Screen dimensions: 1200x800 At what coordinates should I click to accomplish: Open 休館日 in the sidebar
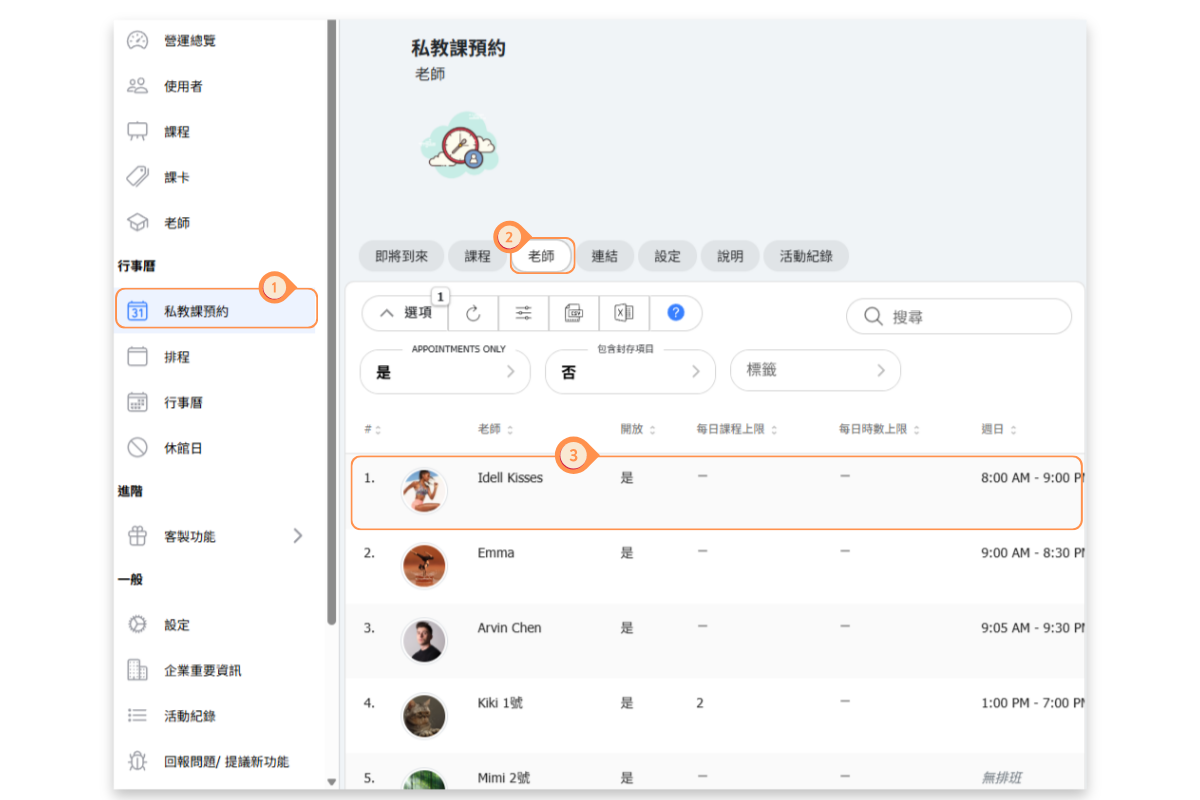pyautogui.click(x=183, y=448)
